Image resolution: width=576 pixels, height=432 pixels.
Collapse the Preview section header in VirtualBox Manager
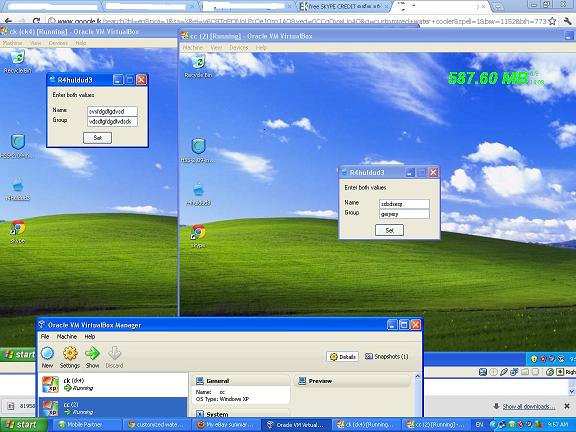coord(352,381)
